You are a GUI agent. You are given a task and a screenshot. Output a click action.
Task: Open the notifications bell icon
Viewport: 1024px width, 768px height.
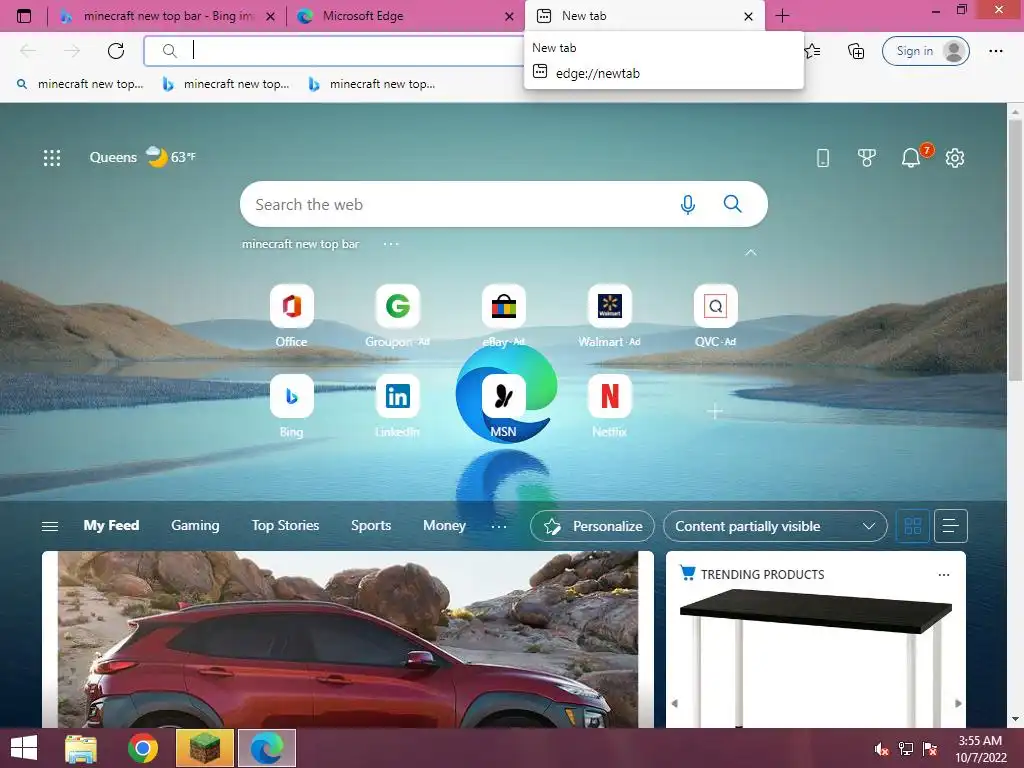tap(911, 157)
